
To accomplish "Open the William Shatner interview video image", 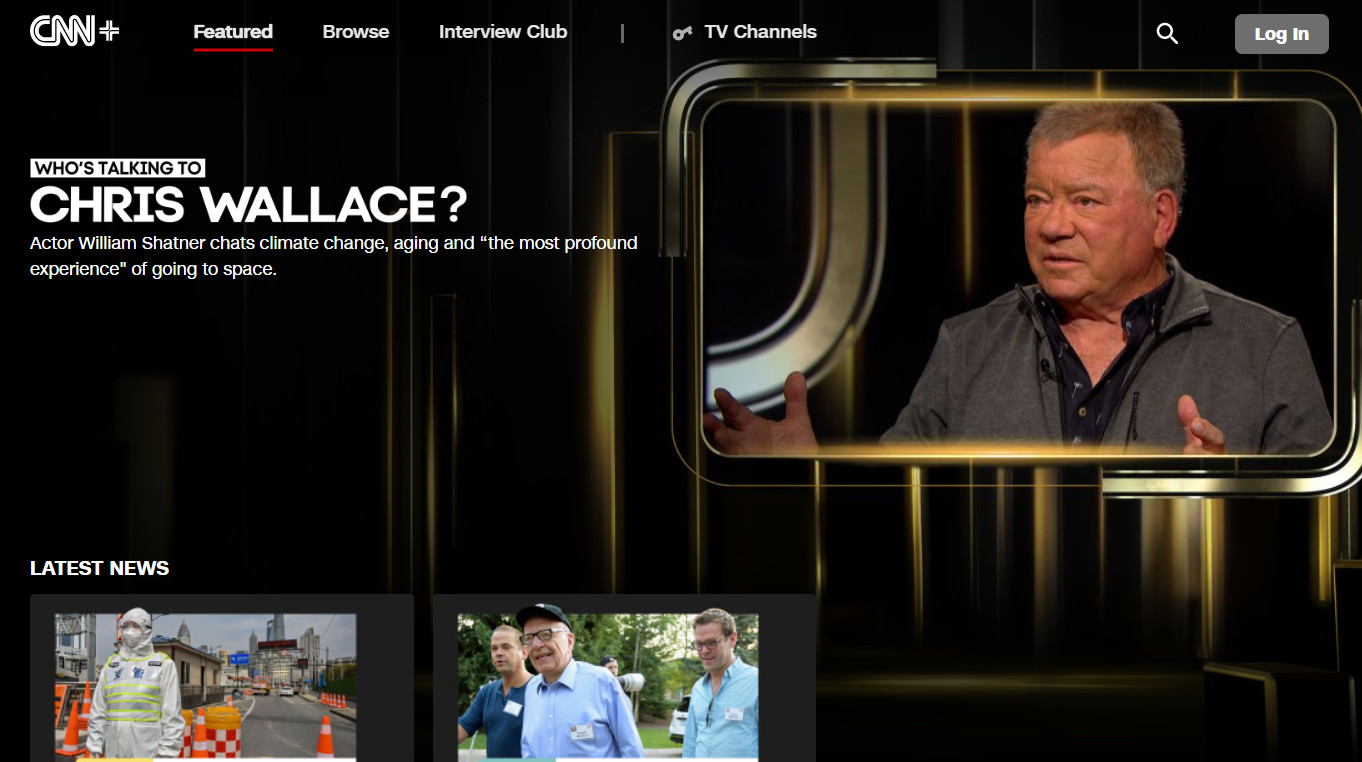I will 1018,277.
